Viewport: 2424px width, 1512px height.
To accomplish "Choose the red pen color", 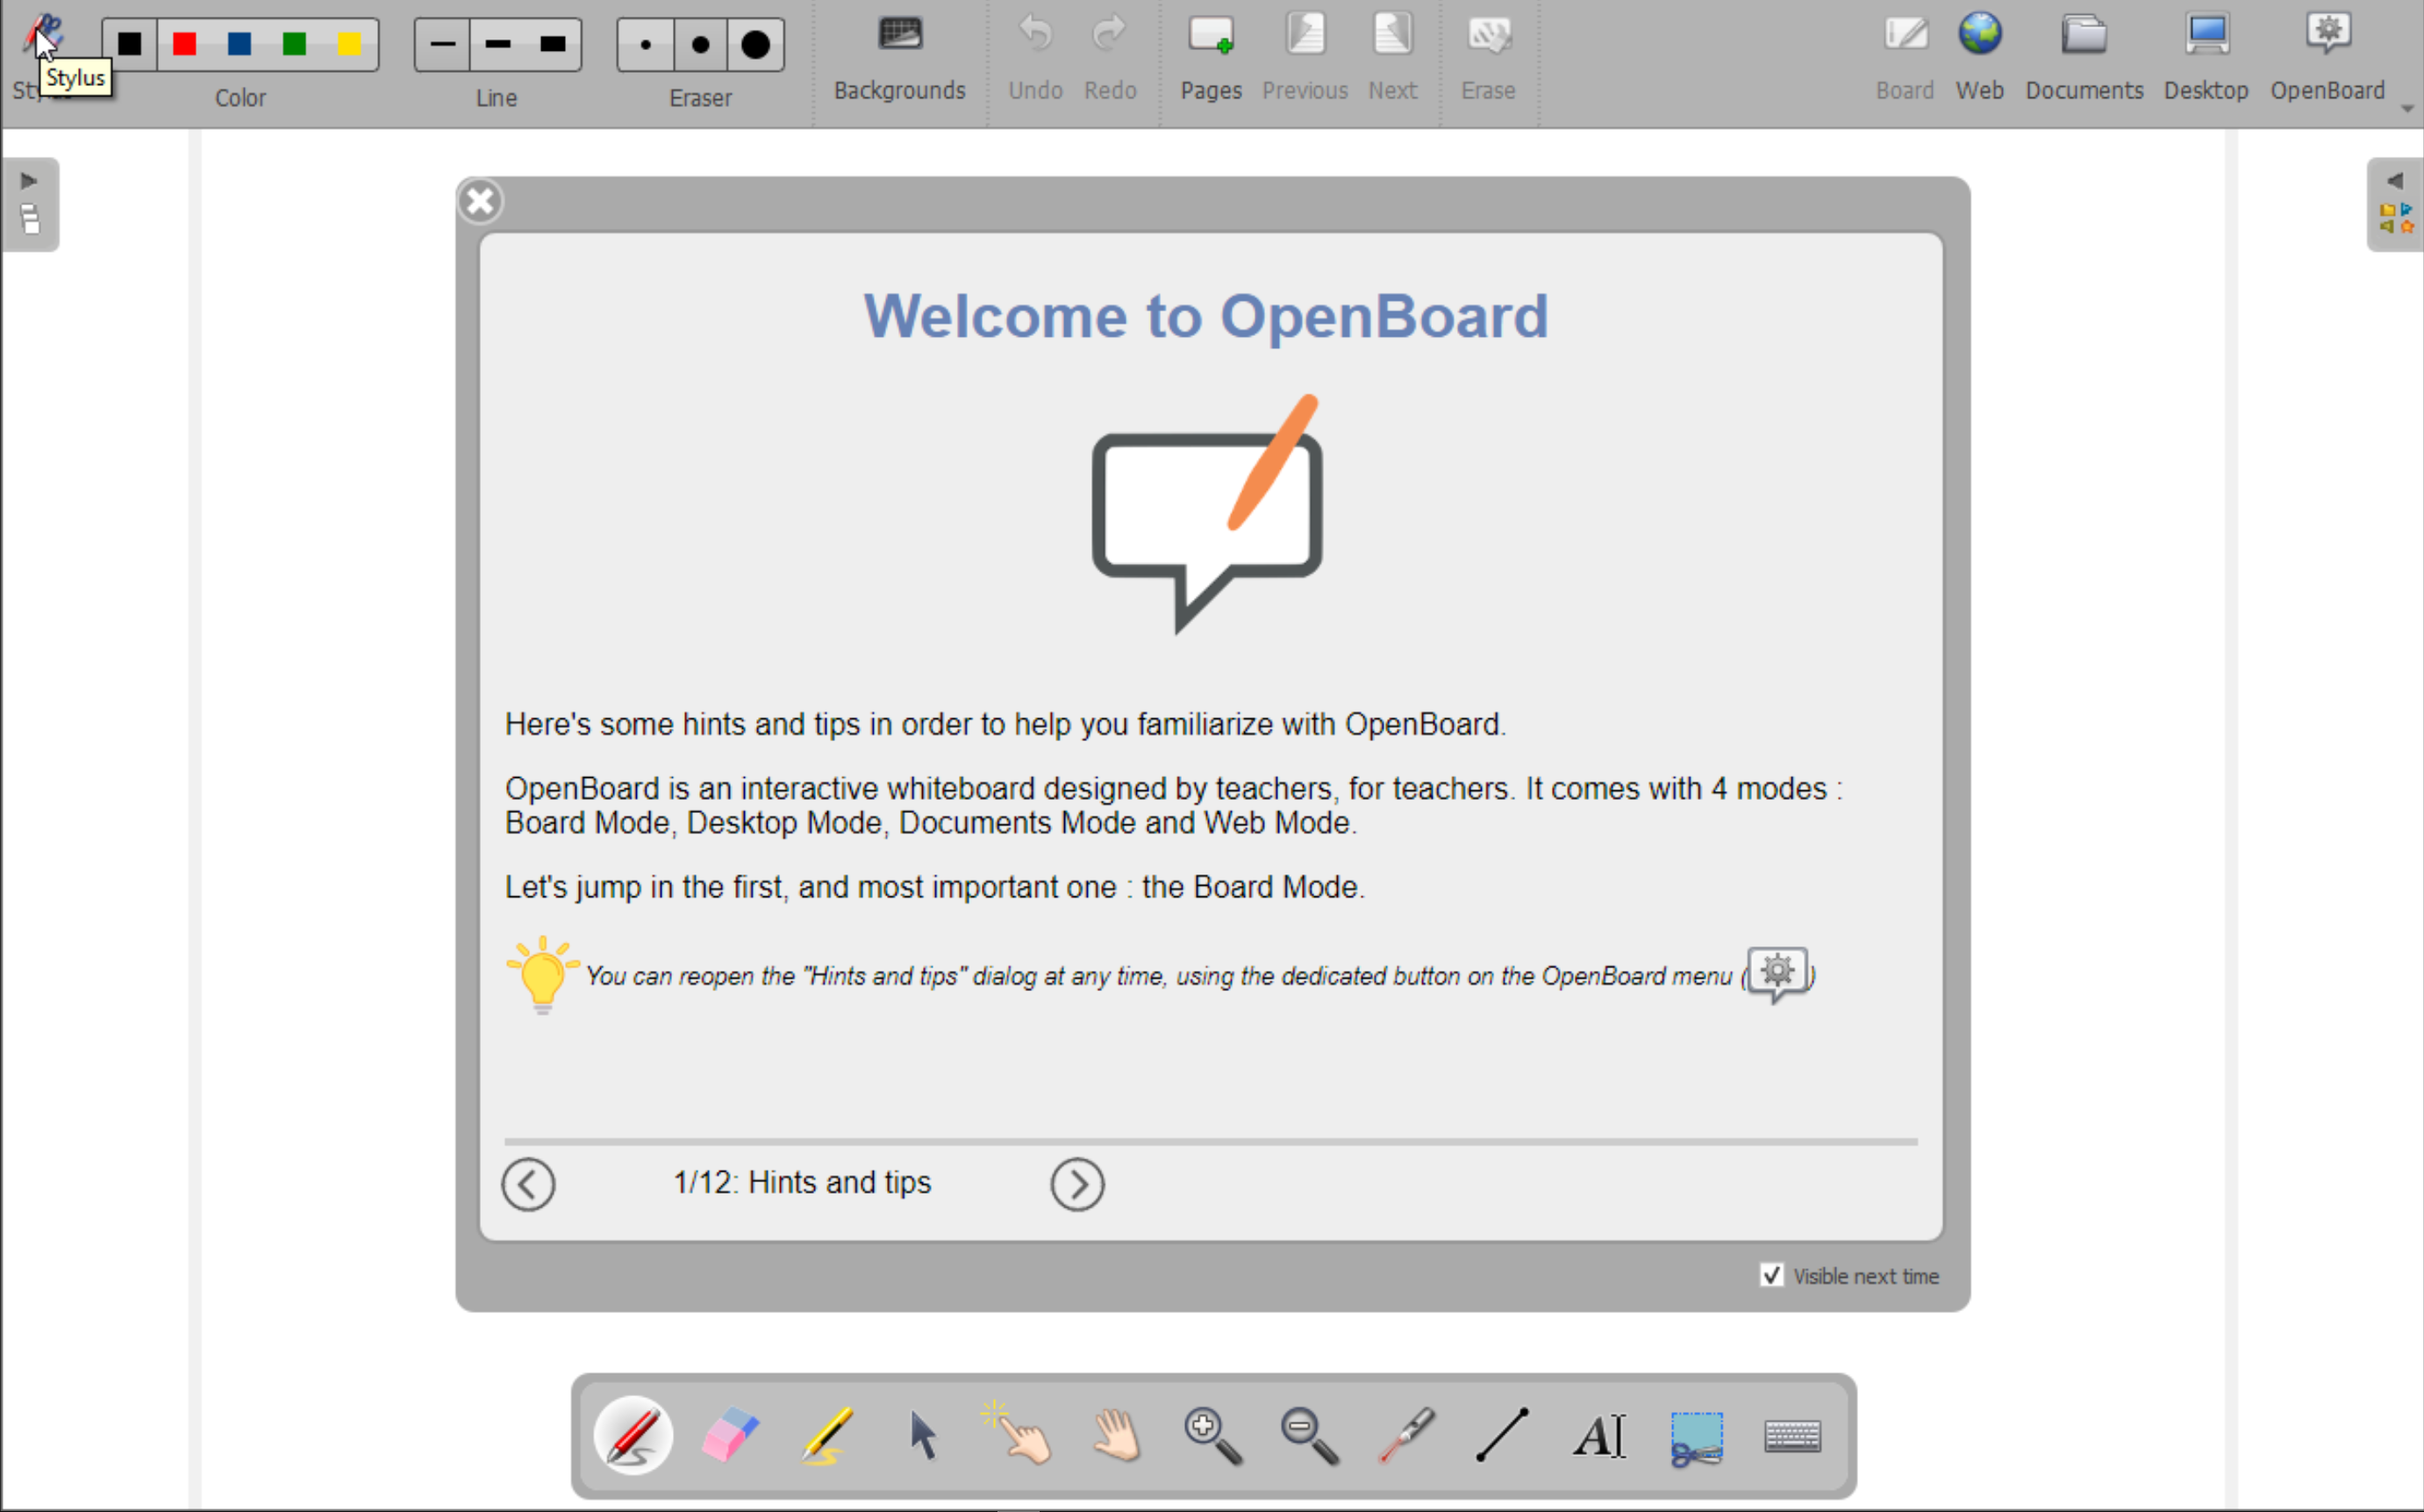I will [x=184, y=44].
